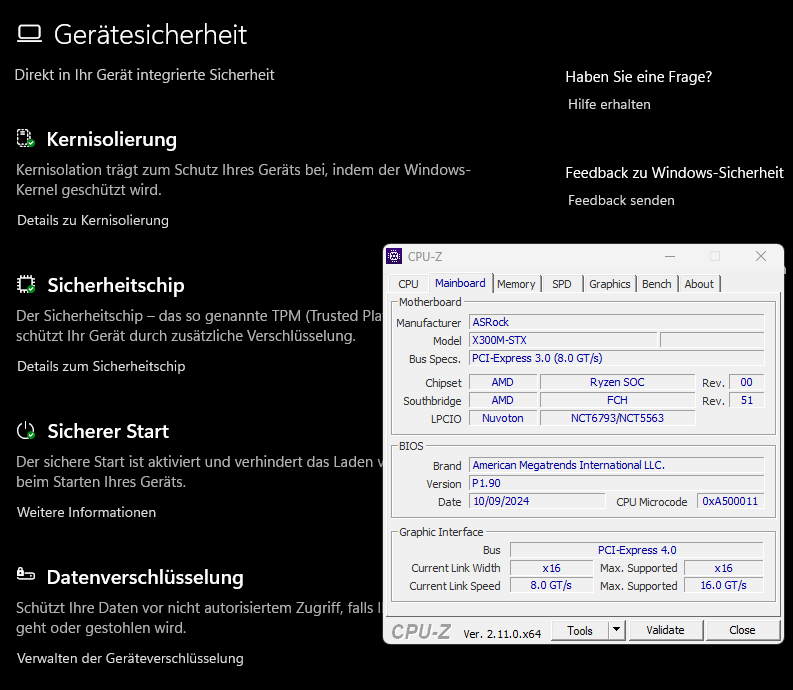Minimize the CPU-Z window
The height and width of the screenshot is (690, 793).
pos(670,256)
